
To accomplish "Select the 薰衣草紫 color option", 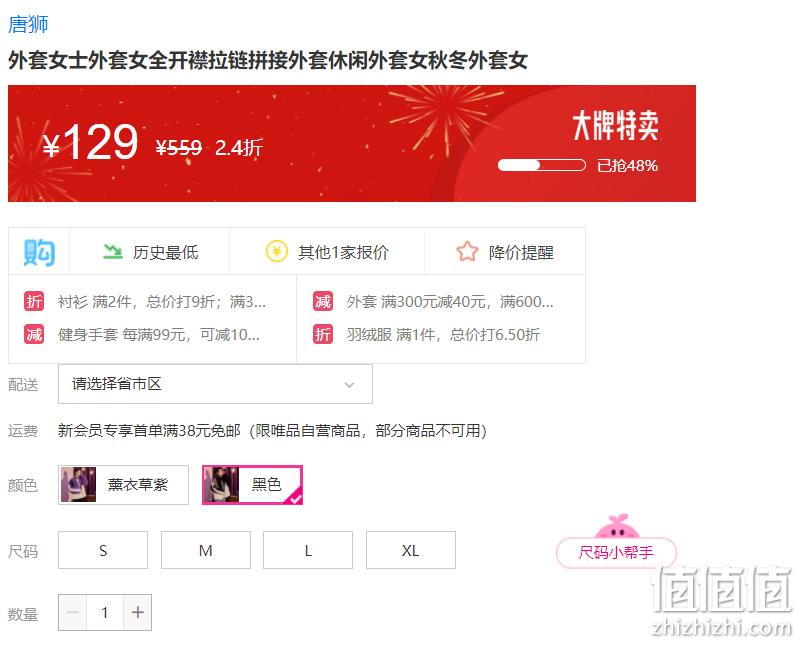I will (123, 485).
